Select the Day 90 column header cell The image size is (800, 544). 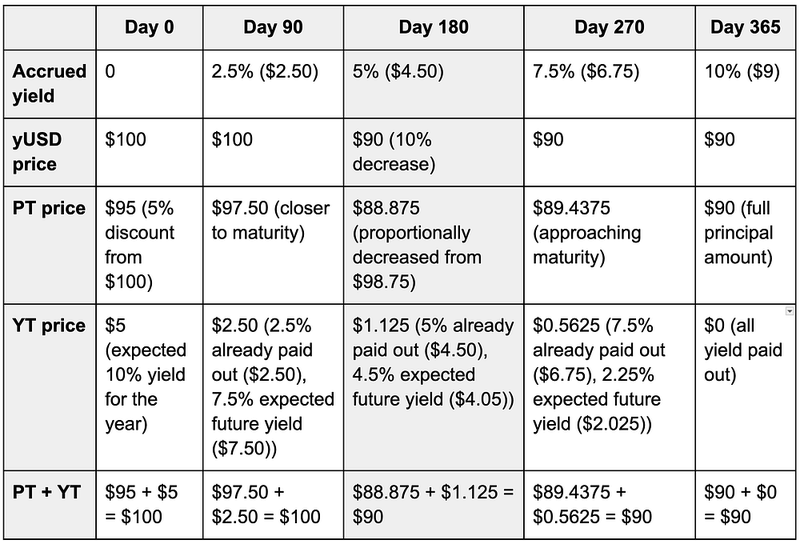coord(272,28)
